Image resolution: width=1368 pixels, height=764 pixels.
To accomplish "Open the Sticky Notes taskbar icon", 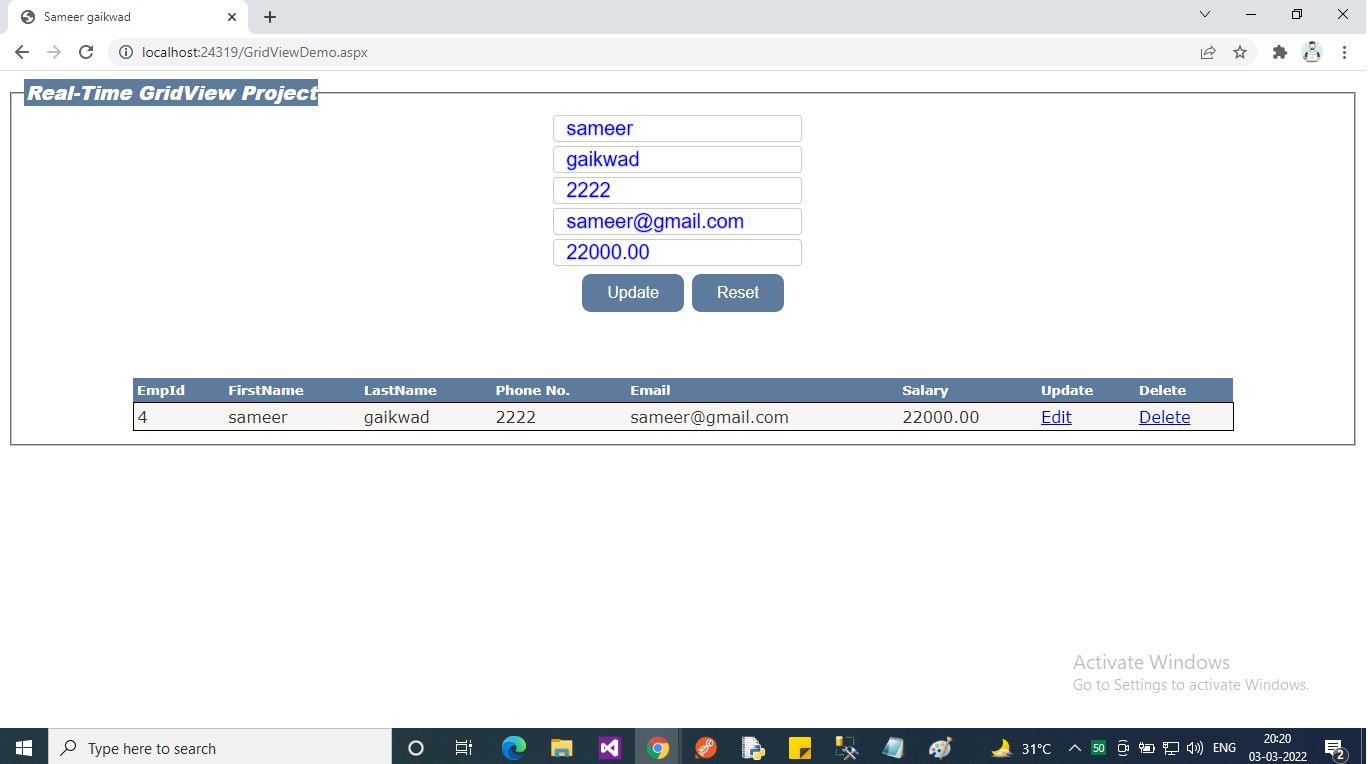I will pos(800,747).
